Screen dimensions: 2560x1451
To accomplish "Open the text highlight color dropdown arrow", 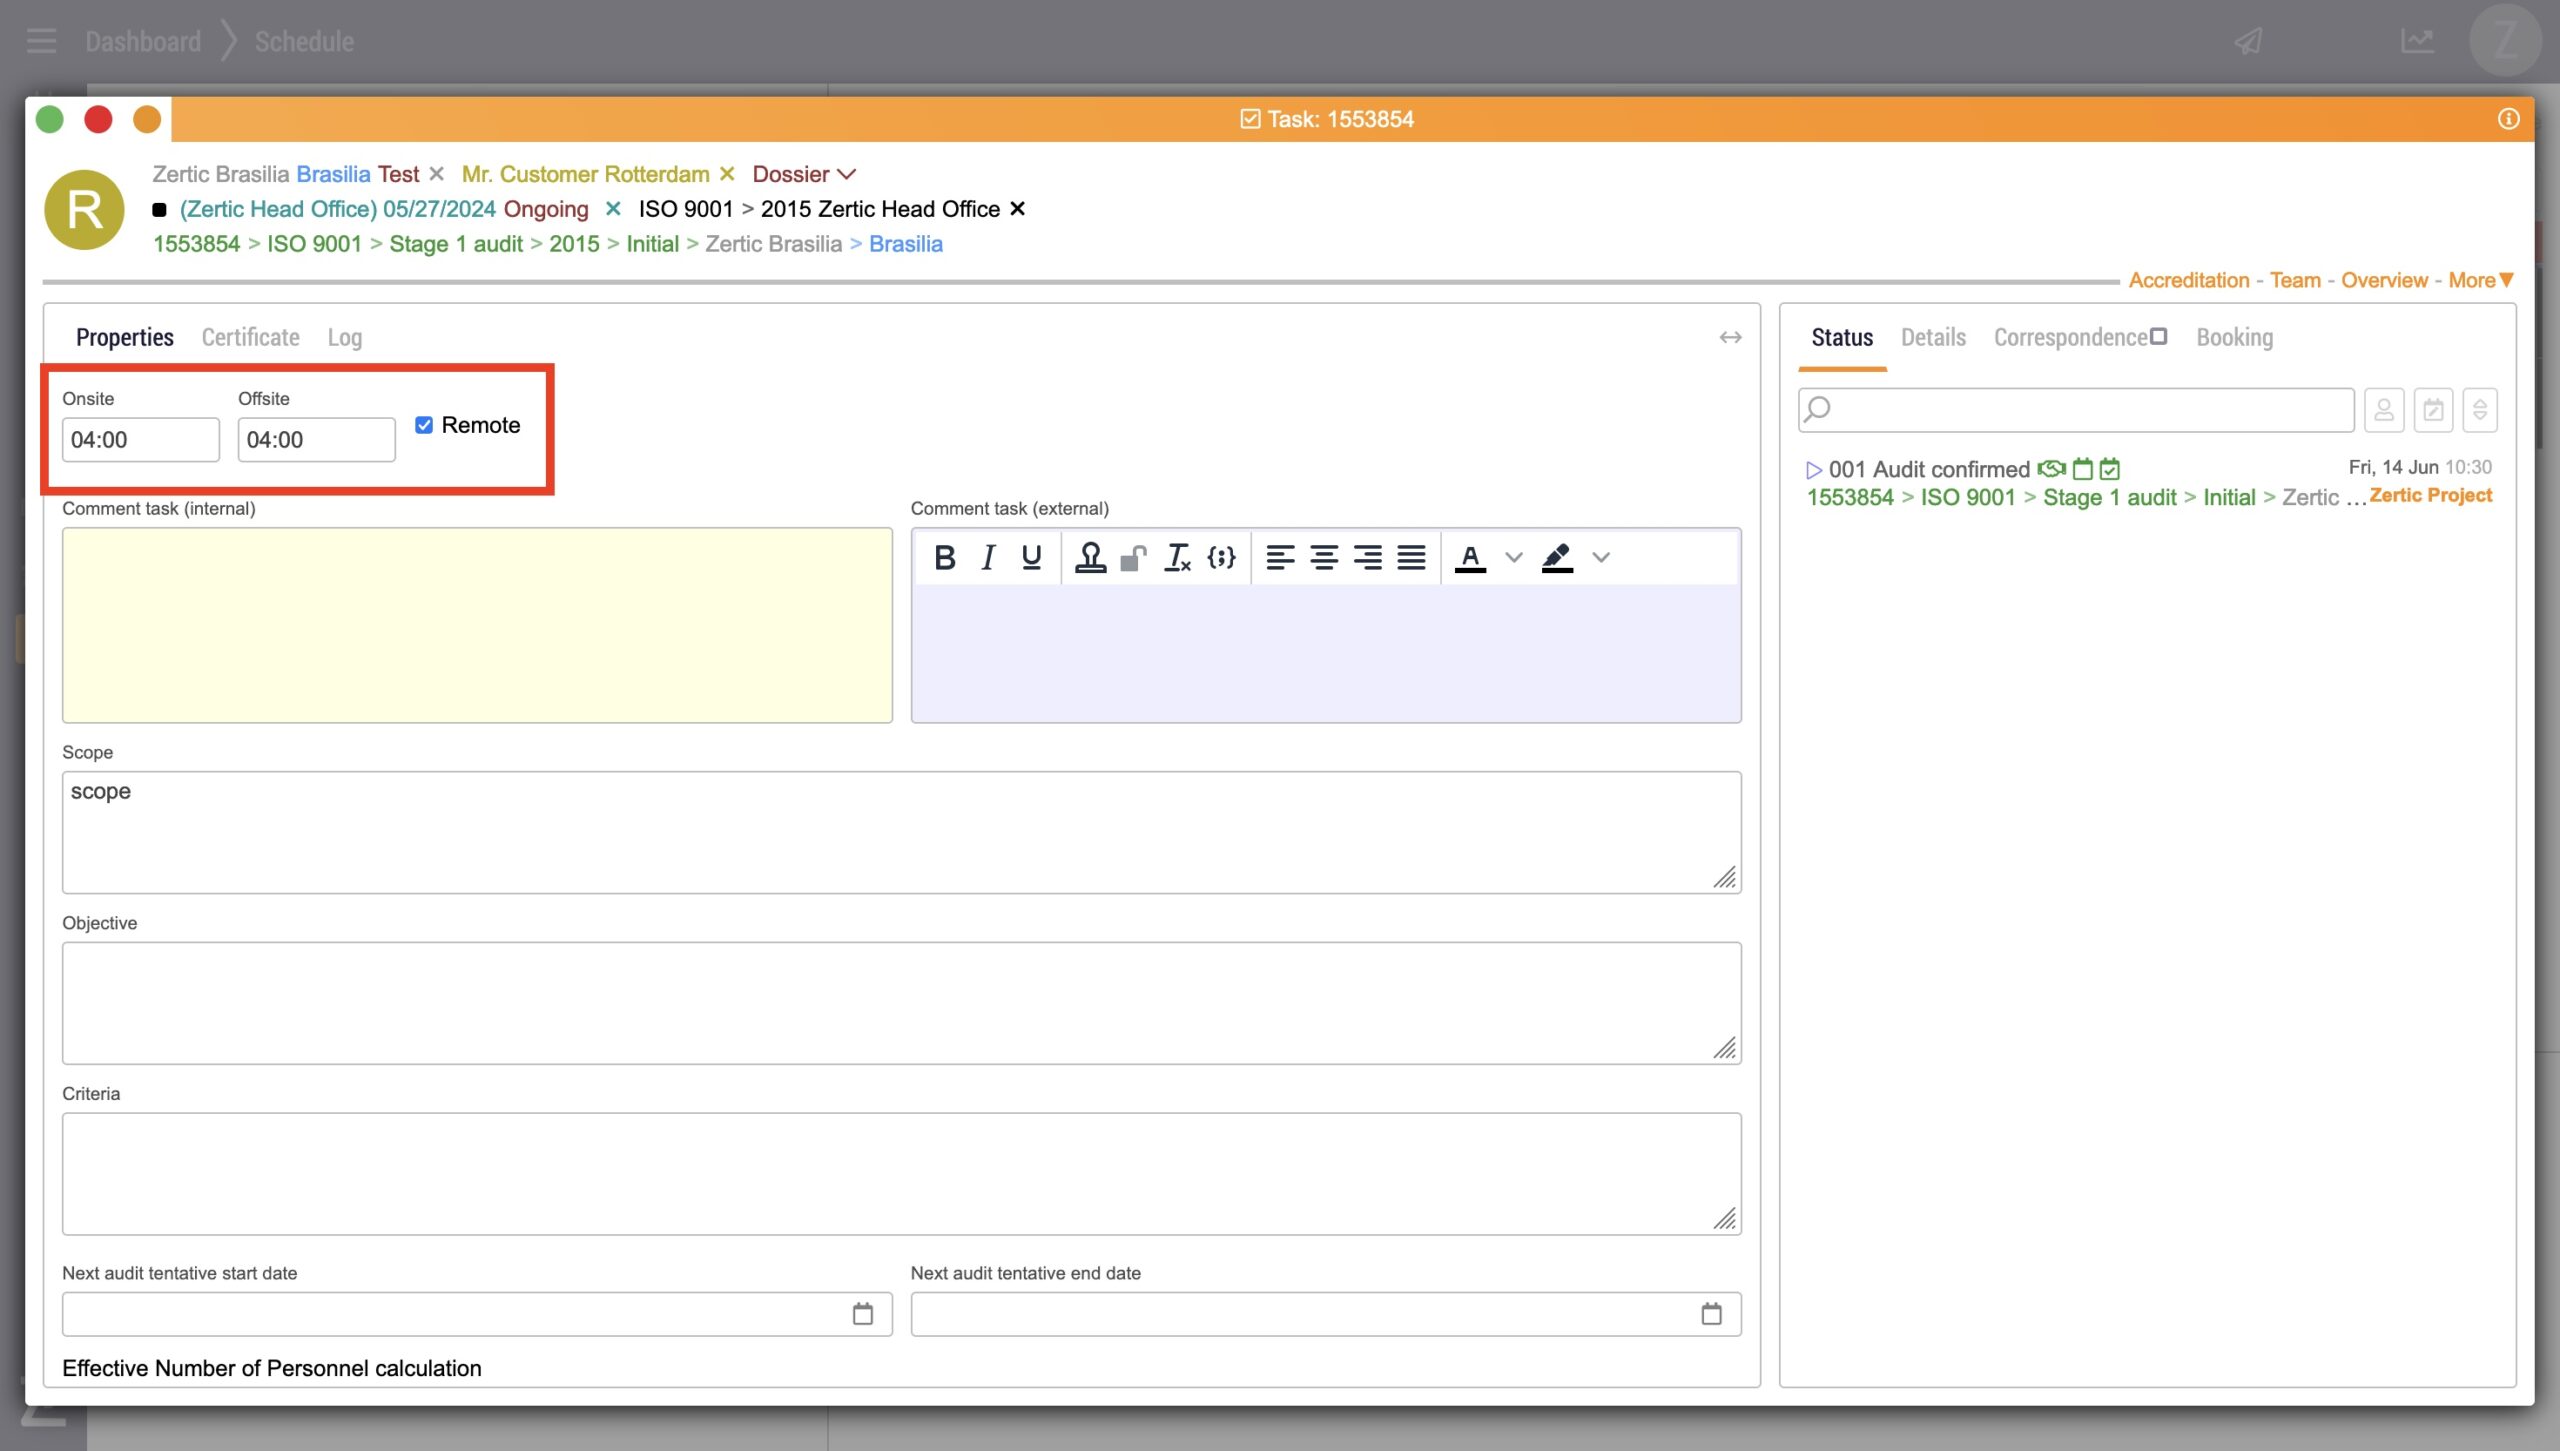I will point(1601,557).
